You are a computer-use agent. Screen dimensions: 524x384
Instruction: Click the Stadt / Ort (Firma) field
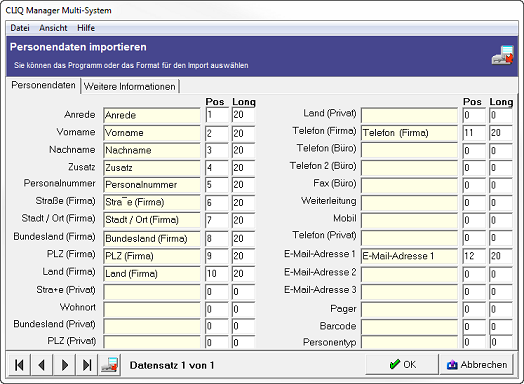[x=152, y=220]
